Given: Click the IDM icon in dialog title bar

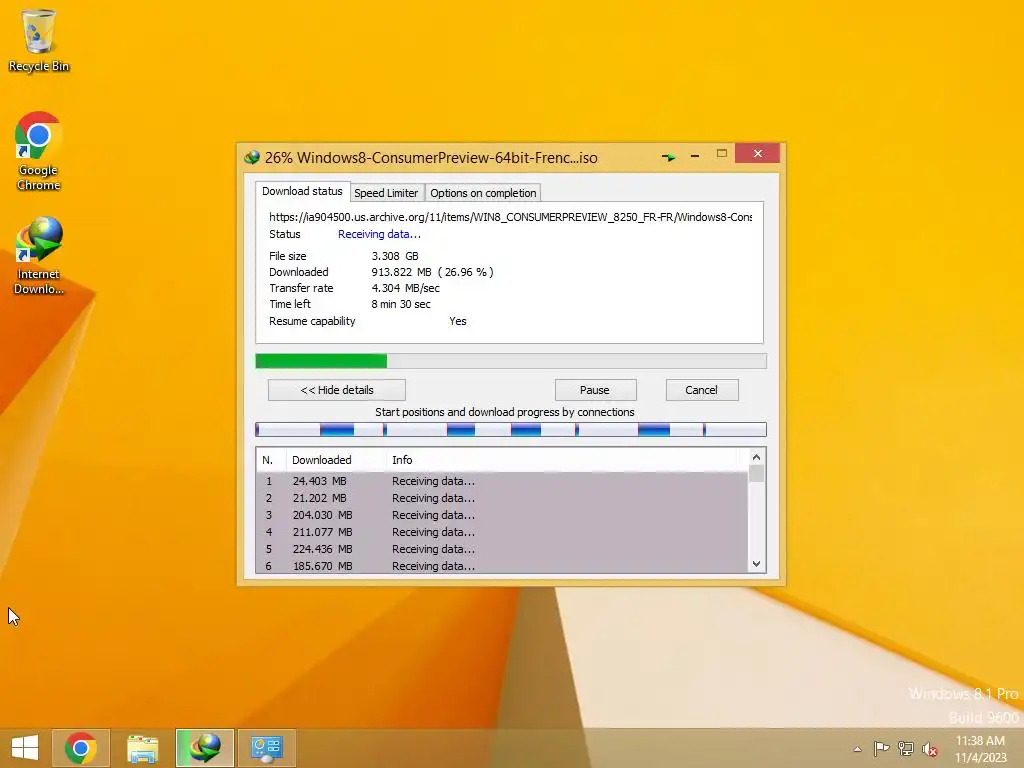Looking at the screenshot, I should pyautogui.click(x=251, y=157).
